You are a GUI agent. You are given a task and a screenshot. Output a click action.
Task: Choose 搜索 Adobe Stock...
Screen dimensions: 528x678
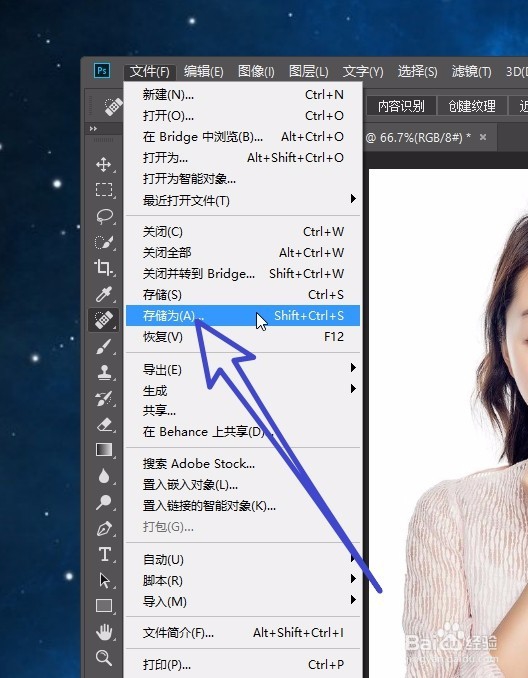click(243, 464)
